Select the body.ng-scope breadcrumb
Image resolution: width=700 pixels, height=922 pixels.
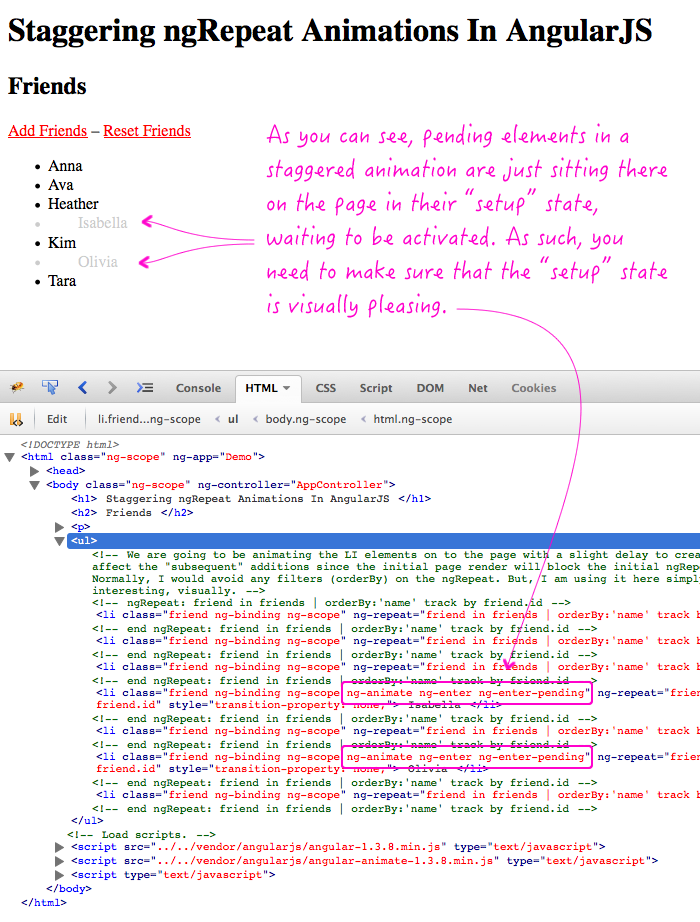305,419
